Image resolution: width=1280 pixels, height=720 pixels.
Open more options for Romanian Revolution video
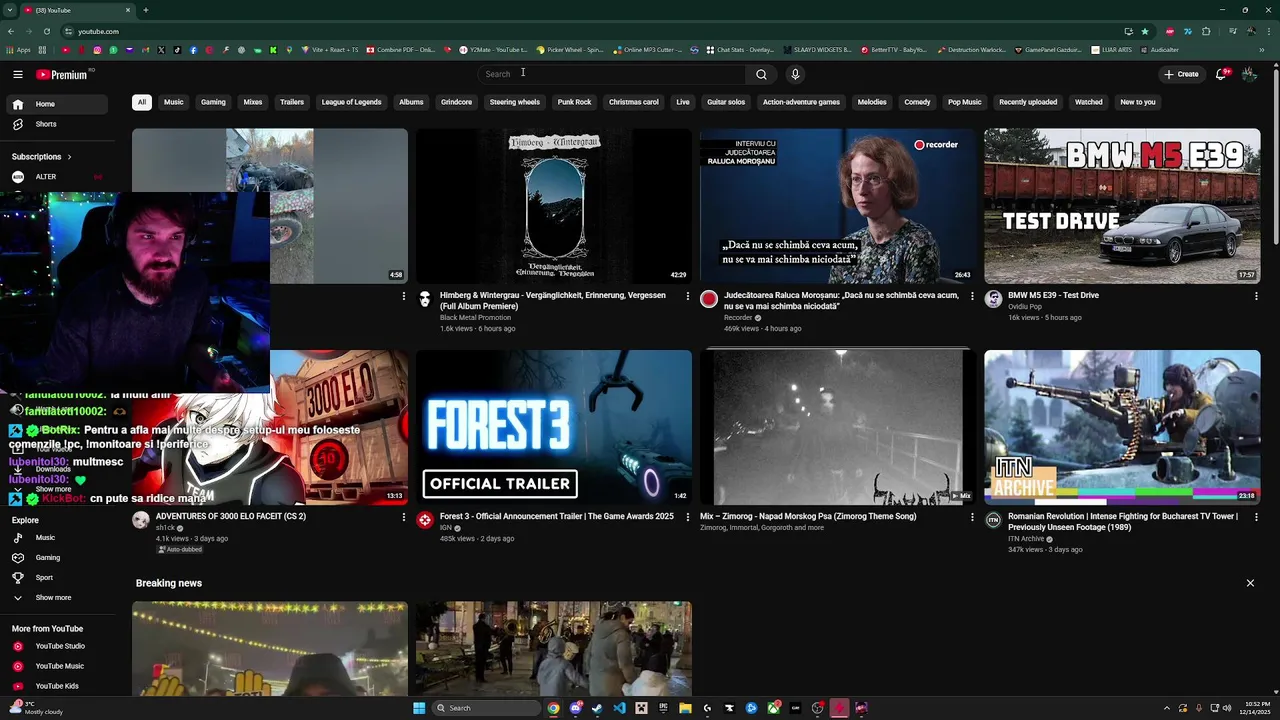coord(1256,517)
